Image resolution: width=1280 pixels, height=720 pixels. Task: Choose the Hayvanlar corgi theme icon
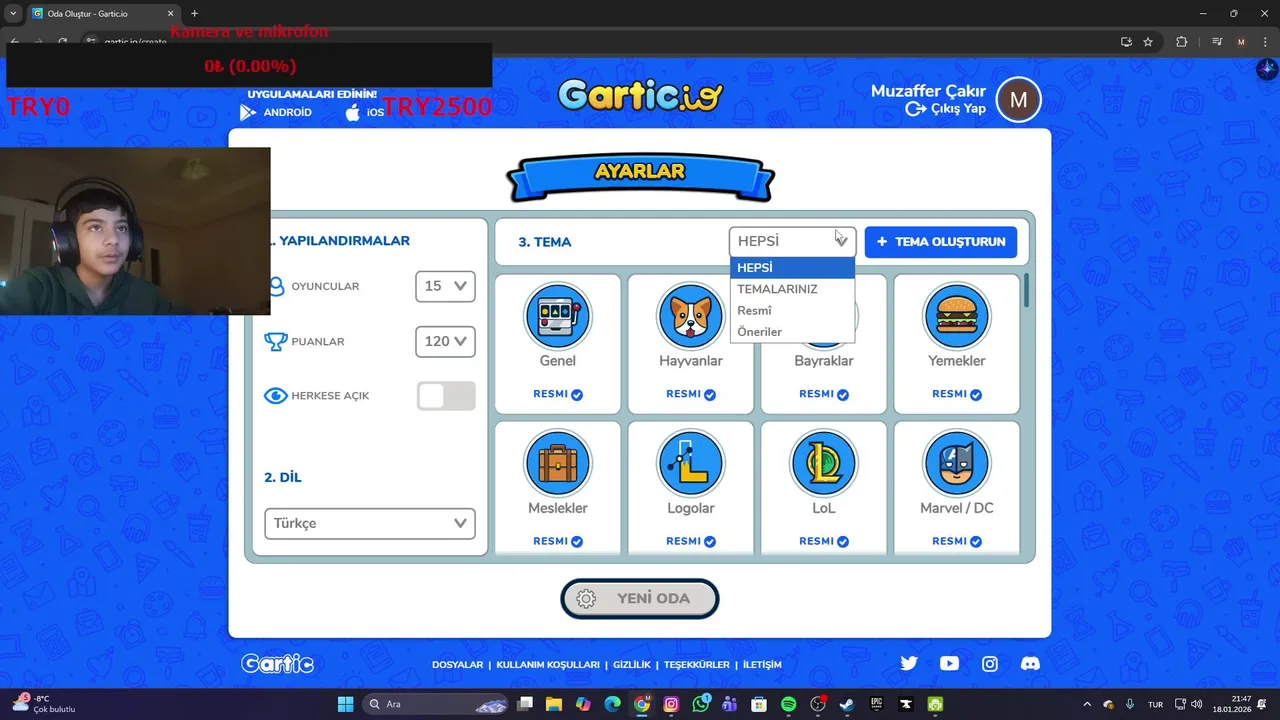click(691, 316)
